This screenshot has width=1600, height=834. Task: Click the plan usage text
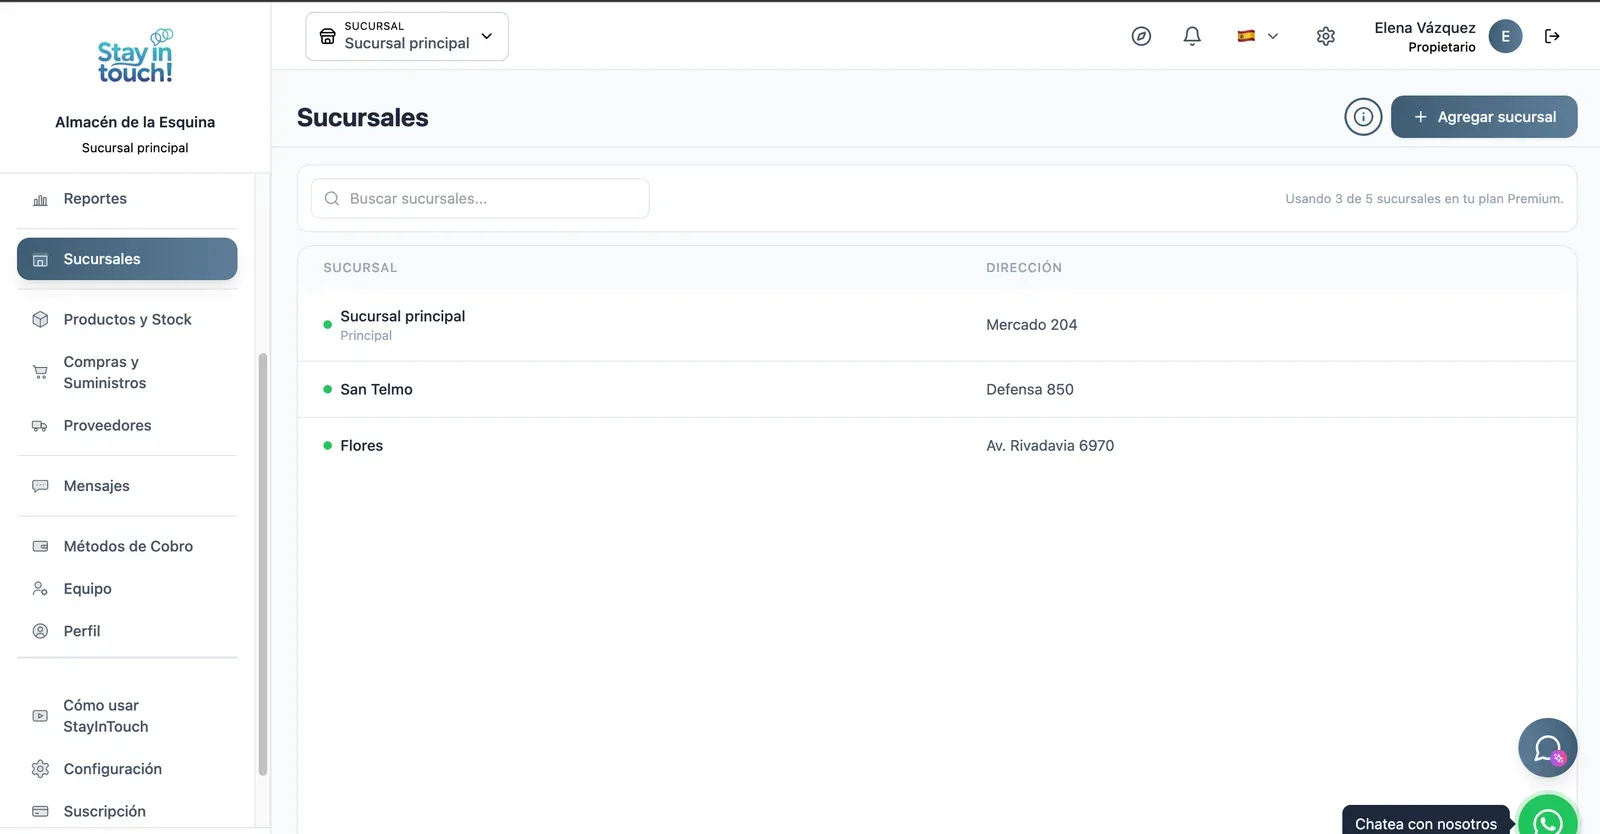click(1424, 199)
